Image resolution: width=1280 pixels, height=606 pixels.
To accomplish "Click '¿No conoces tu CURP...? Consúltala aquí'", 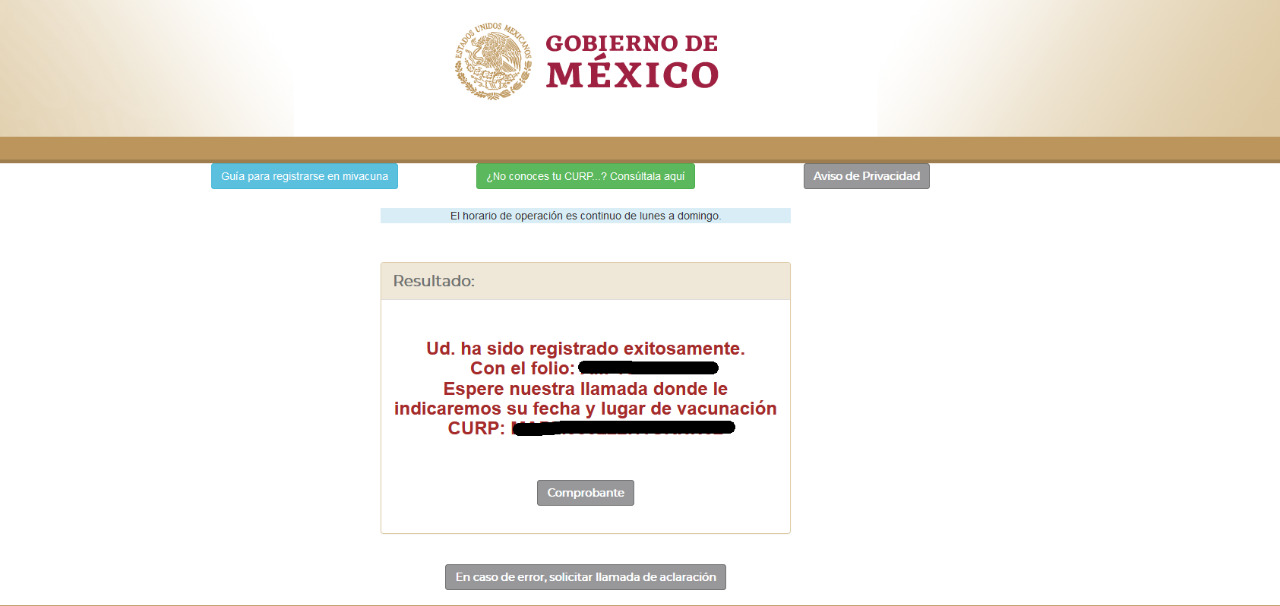I will pos(585,175).
